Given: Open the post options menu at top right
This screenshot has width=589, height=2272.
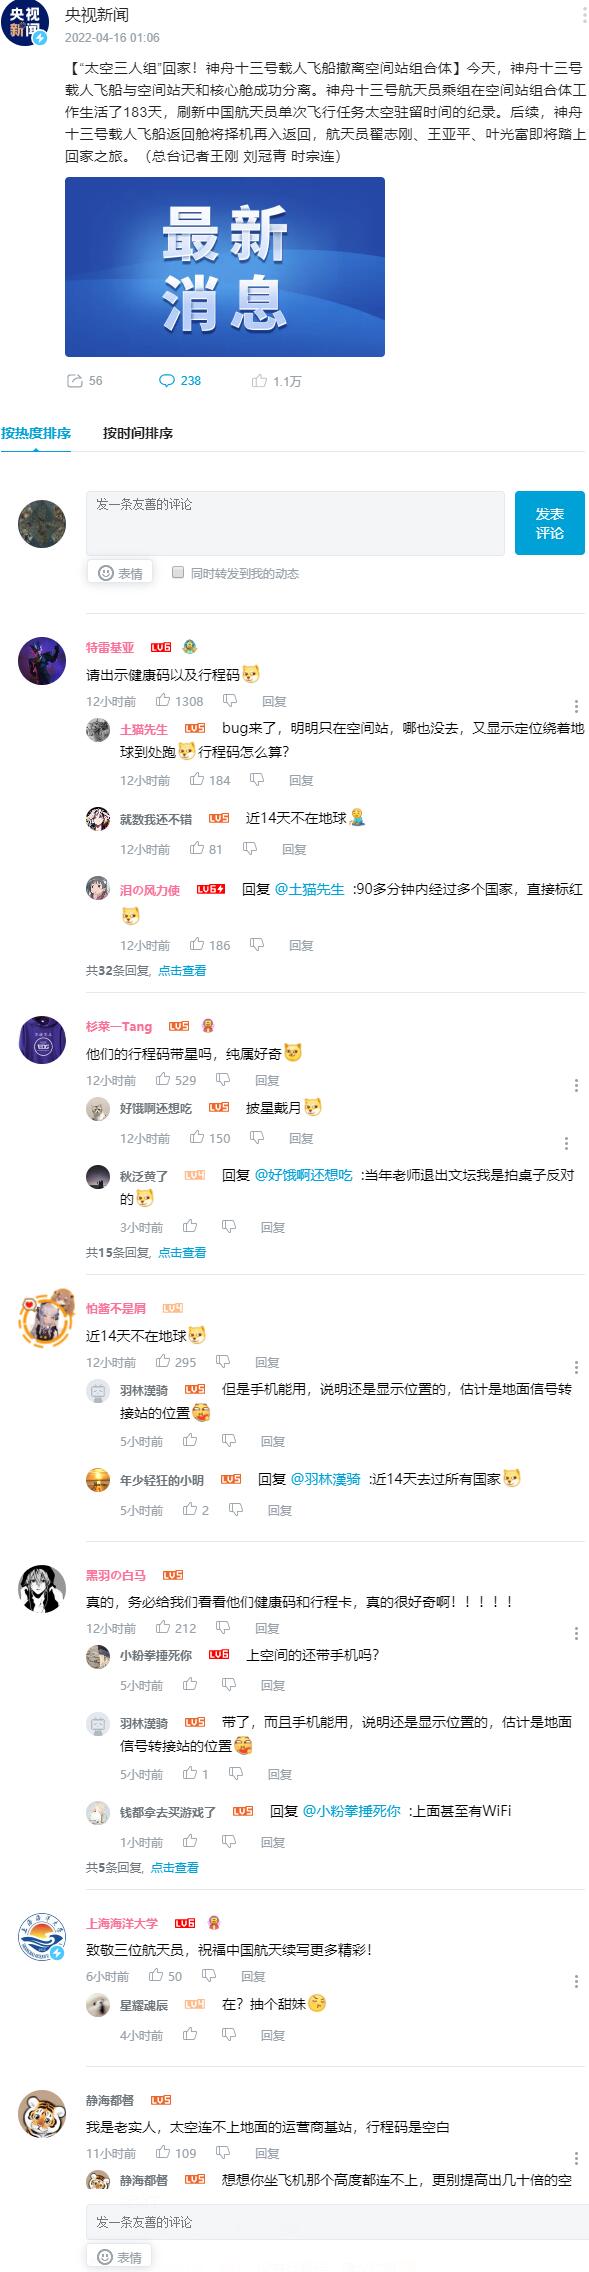Looking at the screenshot, I should (585, 15).
